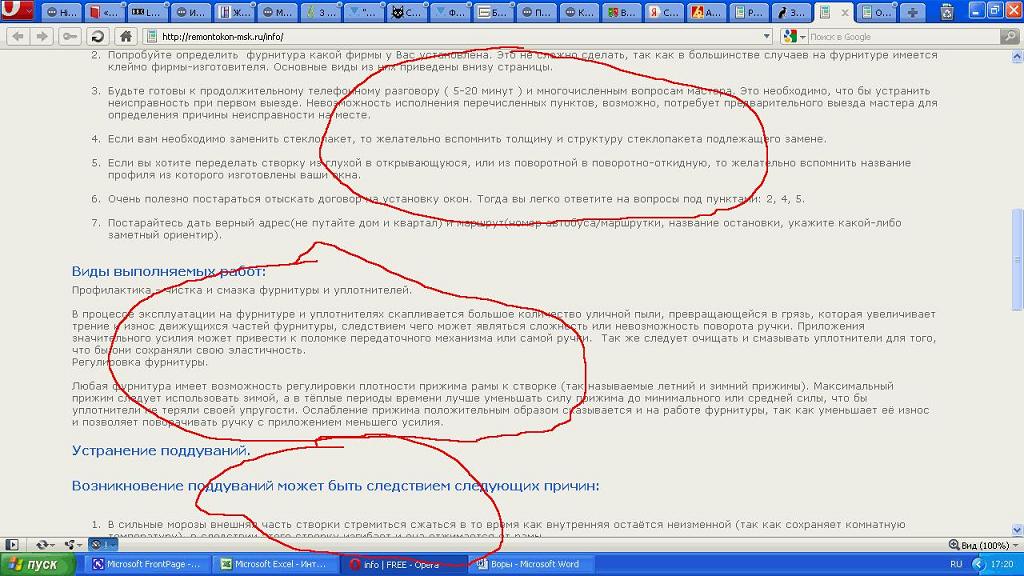Click the paragraph starting В процессе эксплуатации
The height and width of the screenshot is (576, 1024).
(x=504, y=332)
